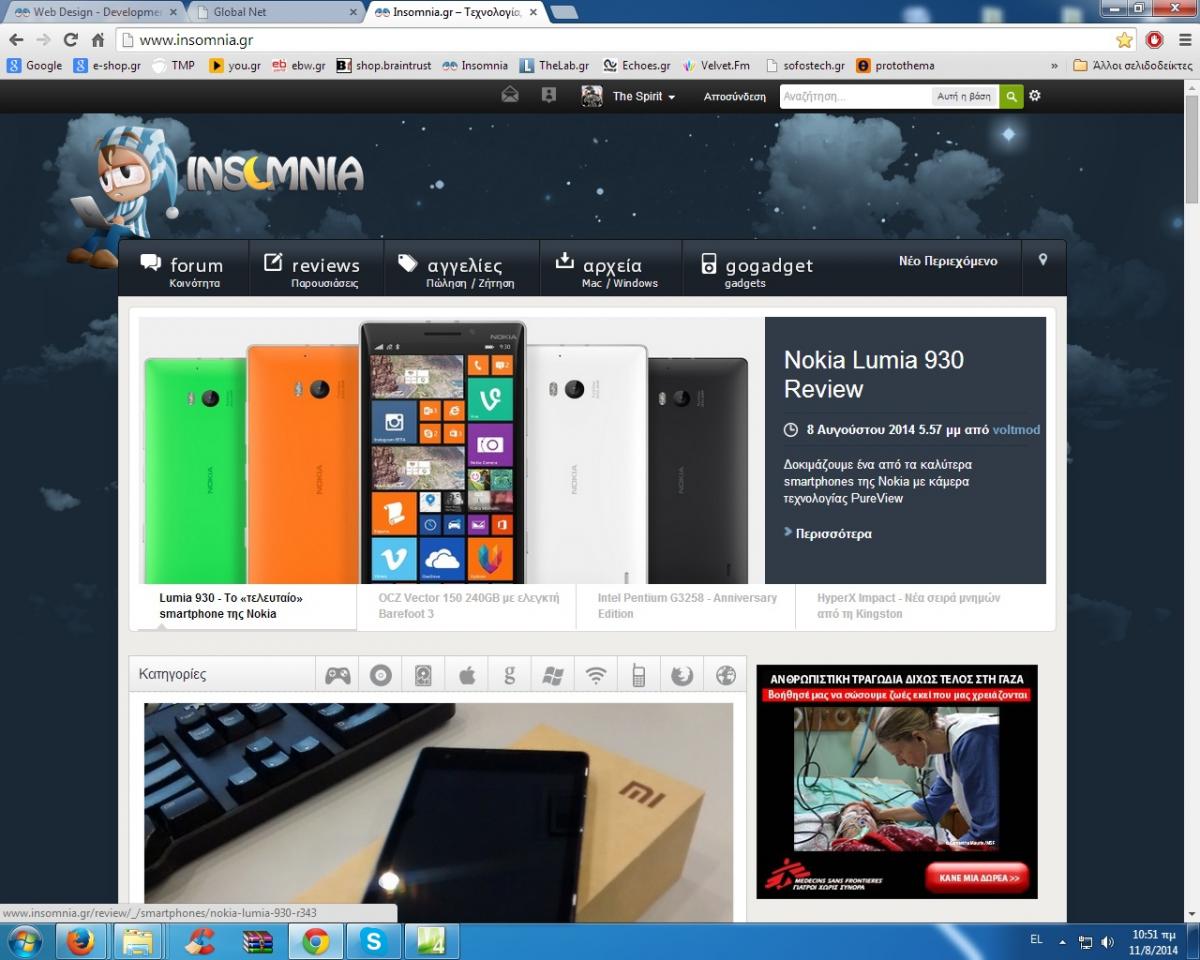Open WinRAR from the taskbar
The height and width of the screenshot is (960, 1200).
click(x=258, y=941)
